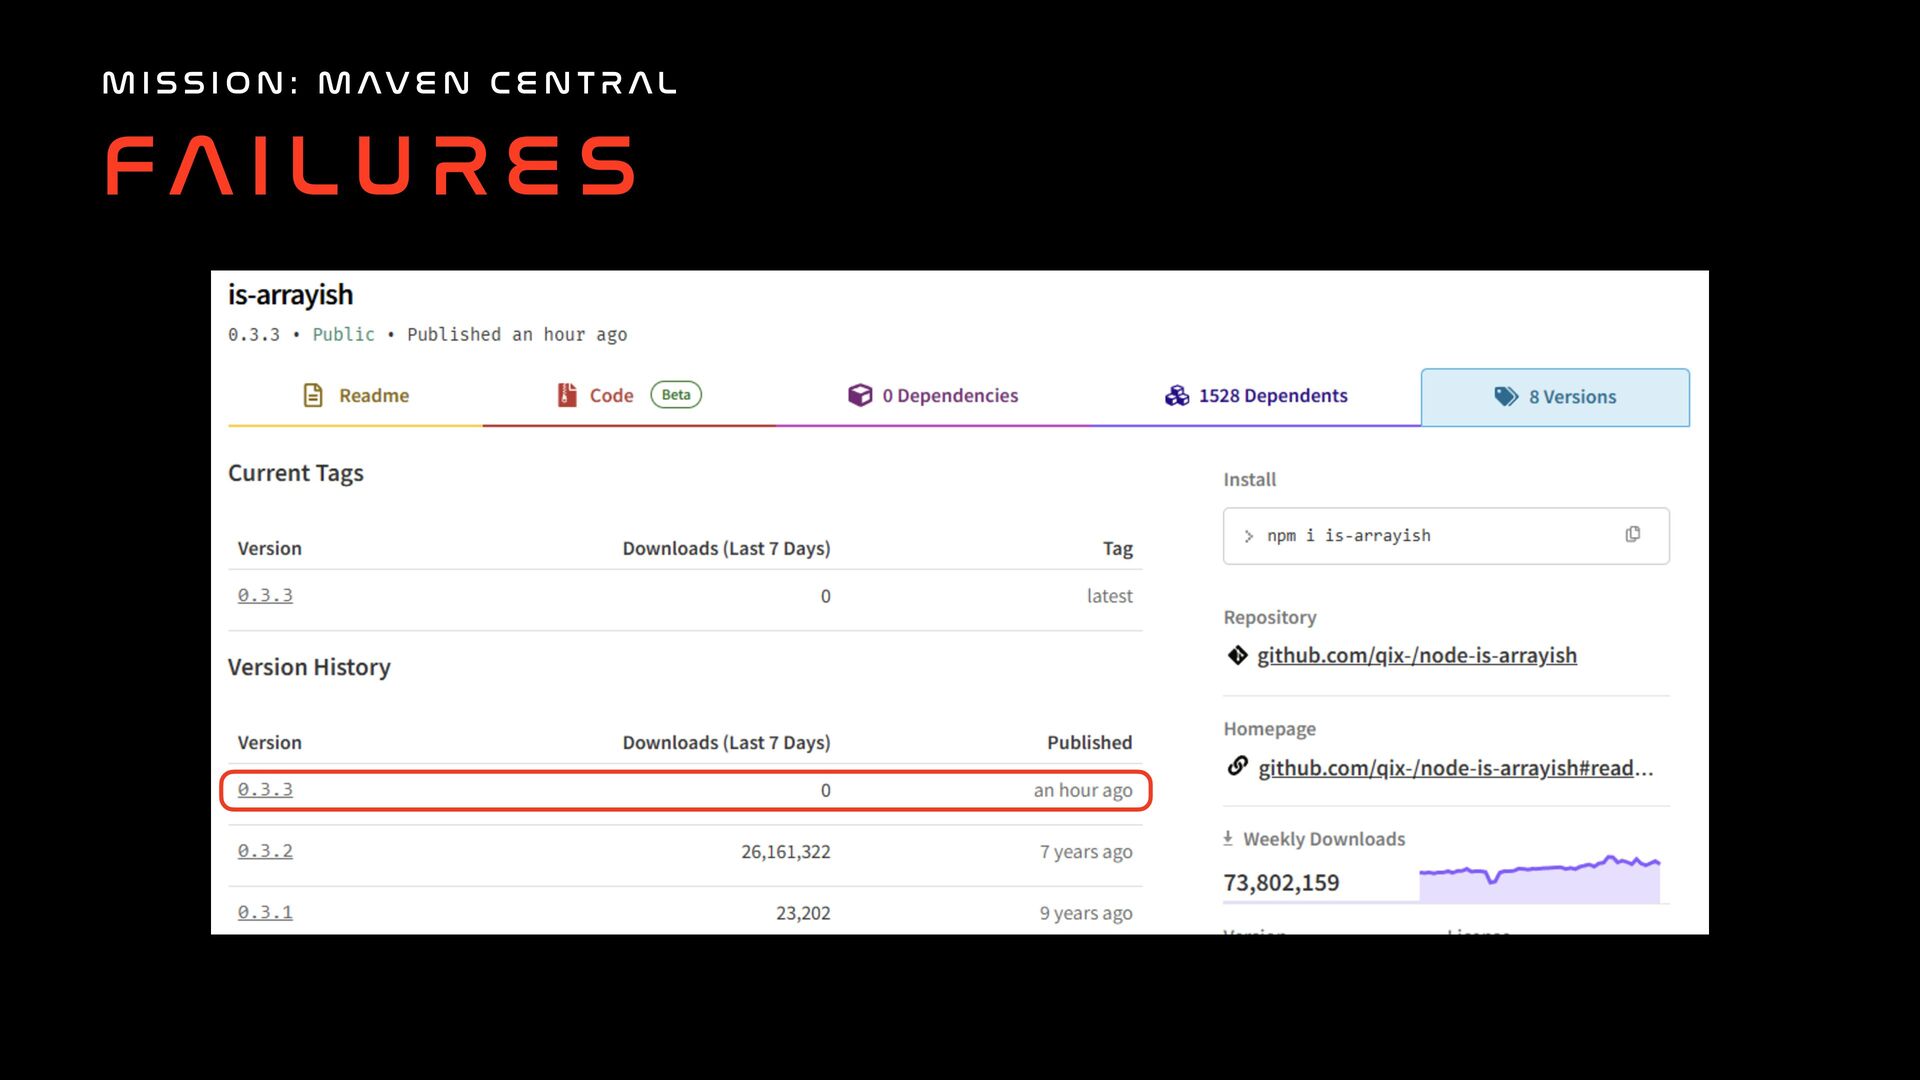
Task: Click the git repository diamond icon
Action: 1238,655
